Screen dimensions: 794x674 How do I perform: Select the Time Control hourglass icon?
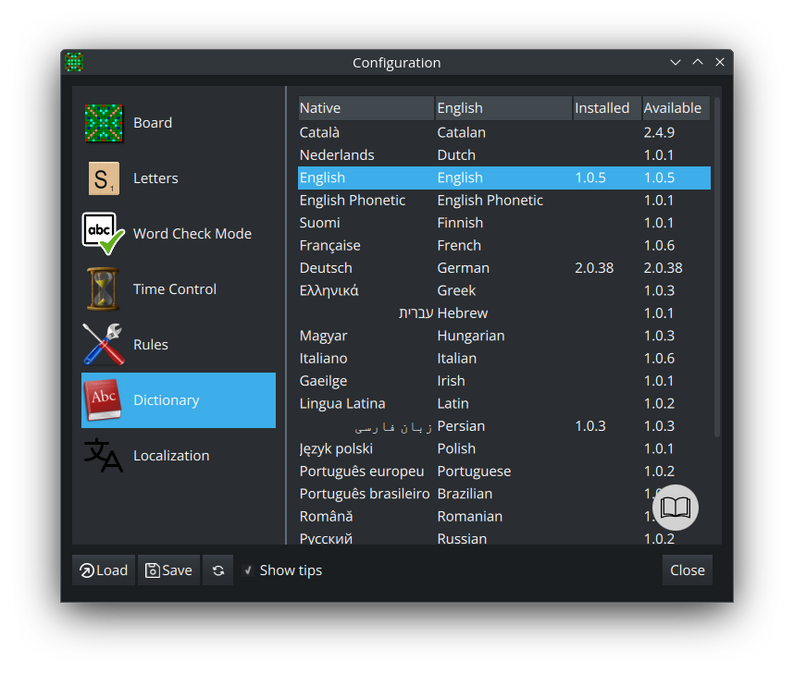(x=103, y=289)
